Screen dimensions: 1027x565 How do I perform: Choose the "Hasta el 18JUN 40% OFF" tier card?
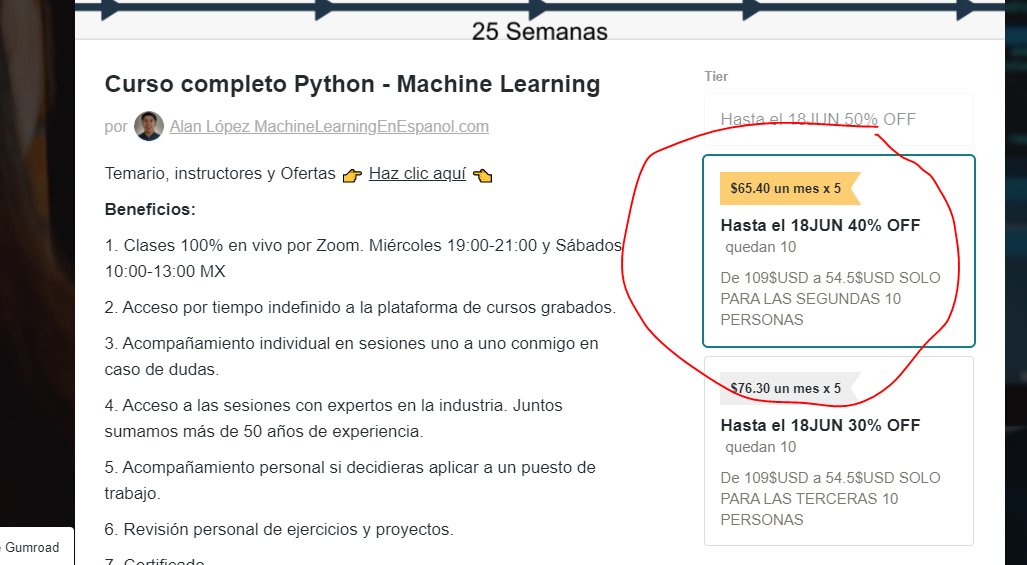838,251
